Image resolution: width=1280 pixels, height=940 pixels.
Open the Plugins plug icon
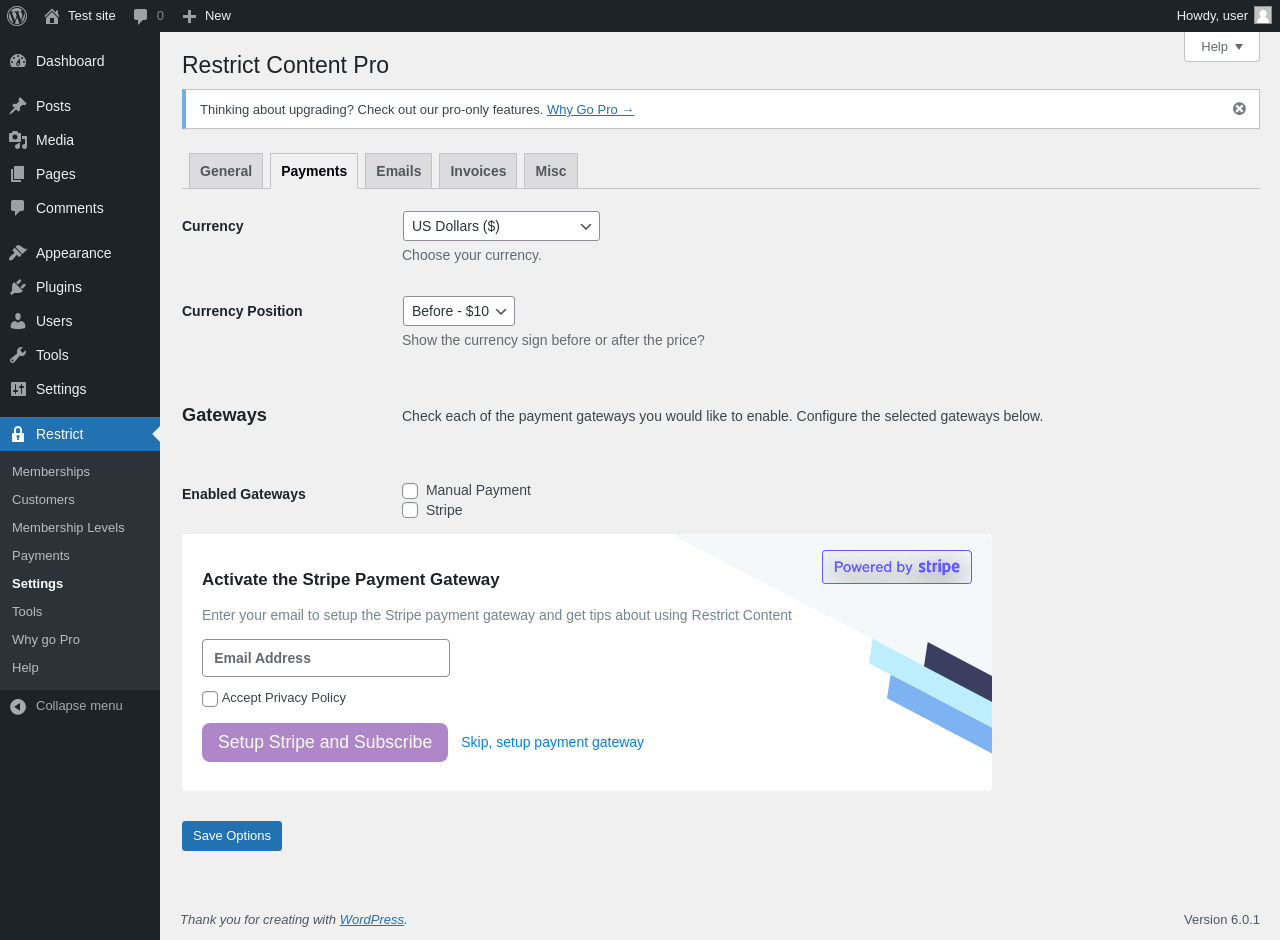click(x=18, y=287)
